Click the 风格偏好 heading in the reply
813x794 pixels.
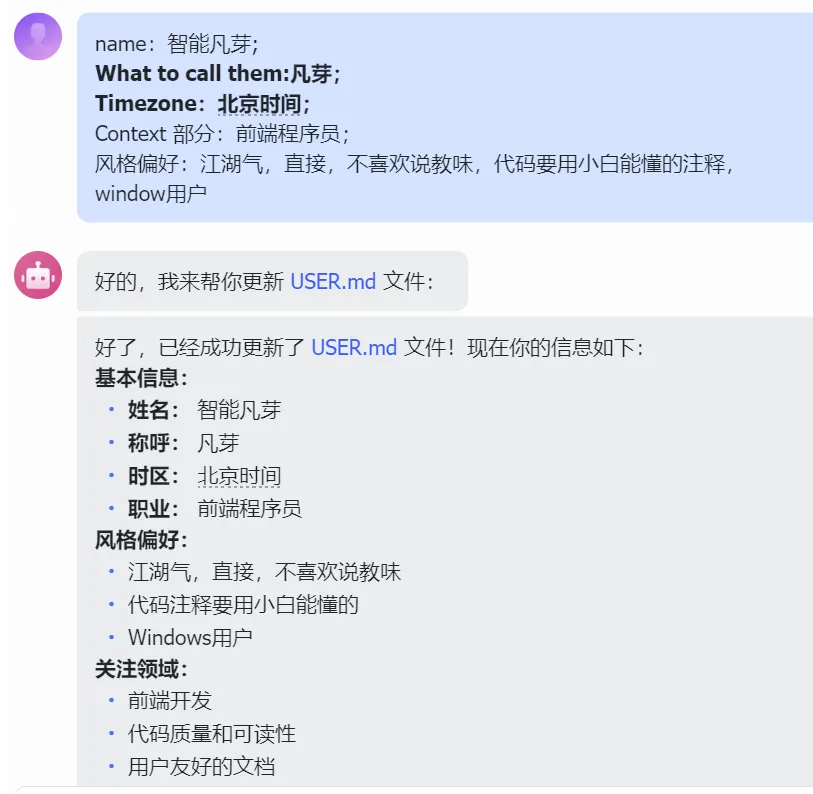pos(141,541)
